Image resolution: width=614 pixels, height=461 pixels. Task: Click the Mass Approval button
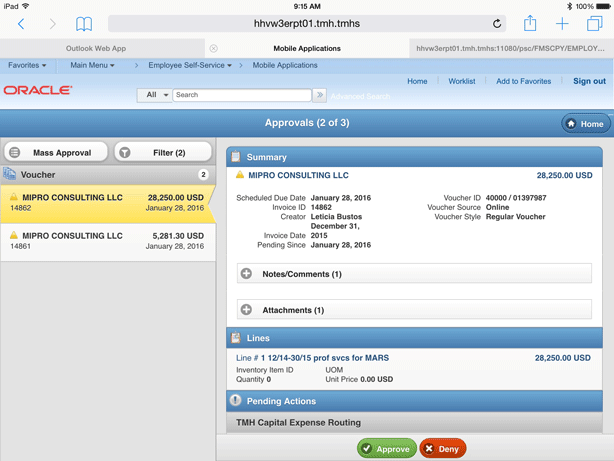[x=54, y=153]
